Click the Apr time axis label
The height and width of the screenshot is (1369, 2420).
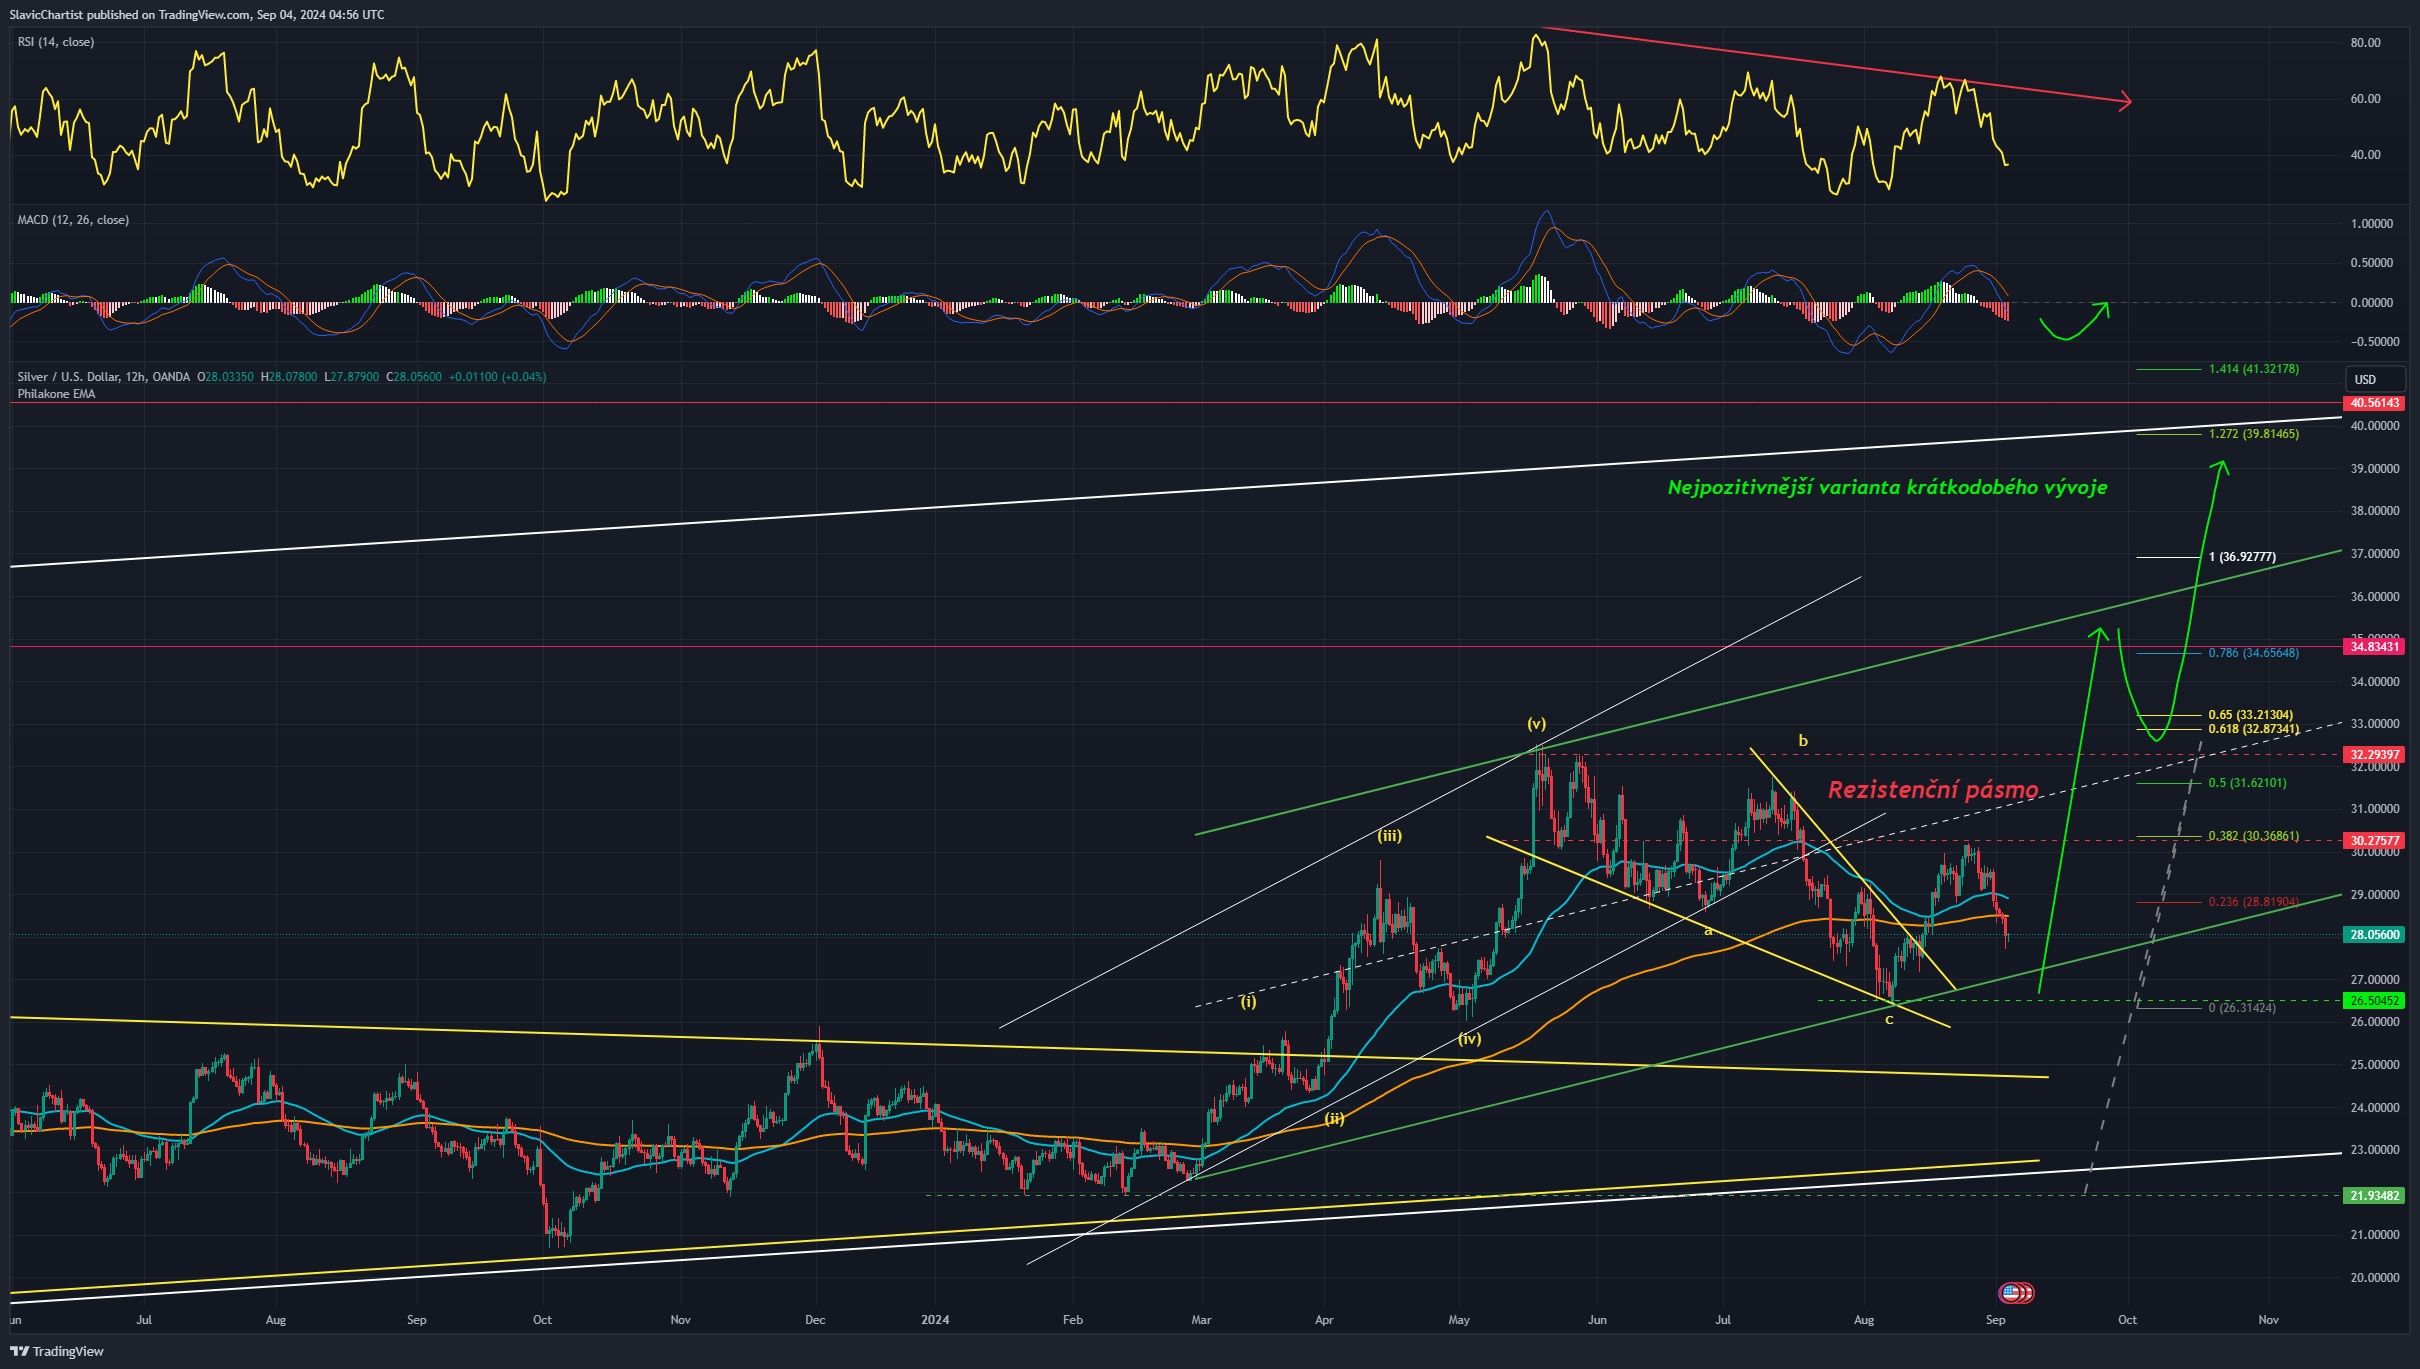pyautogui.click(x=1324, y=1320)
